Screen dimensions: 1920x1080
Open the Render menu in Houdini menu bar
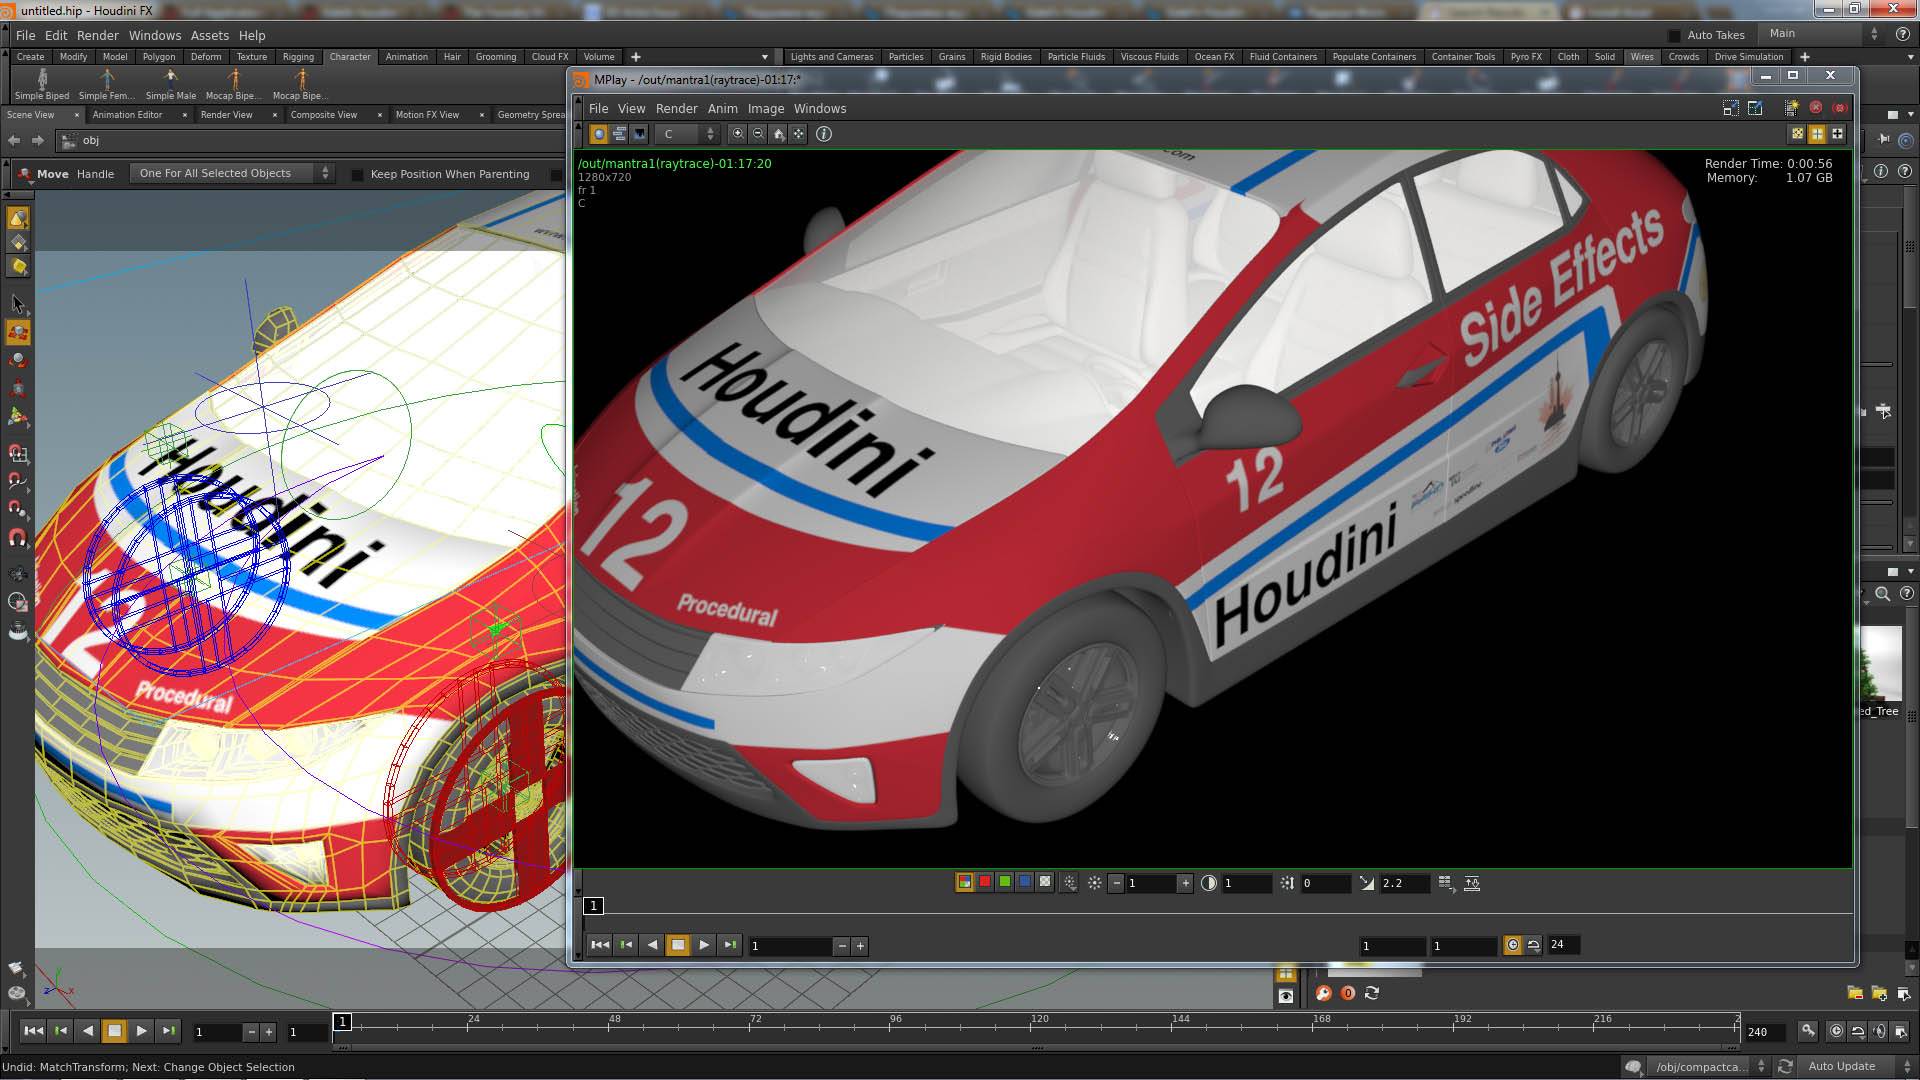coord(97,35)
